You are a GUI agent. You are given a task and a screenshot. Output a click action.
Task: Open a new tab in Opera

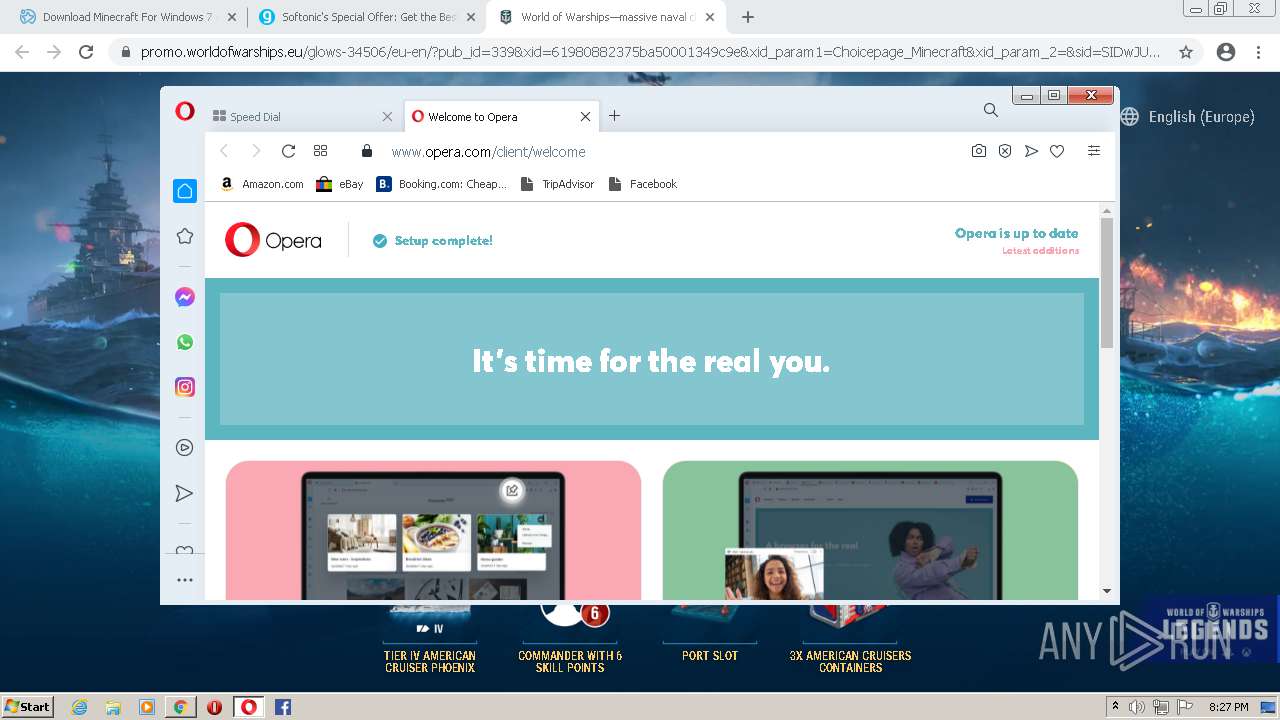614,116
